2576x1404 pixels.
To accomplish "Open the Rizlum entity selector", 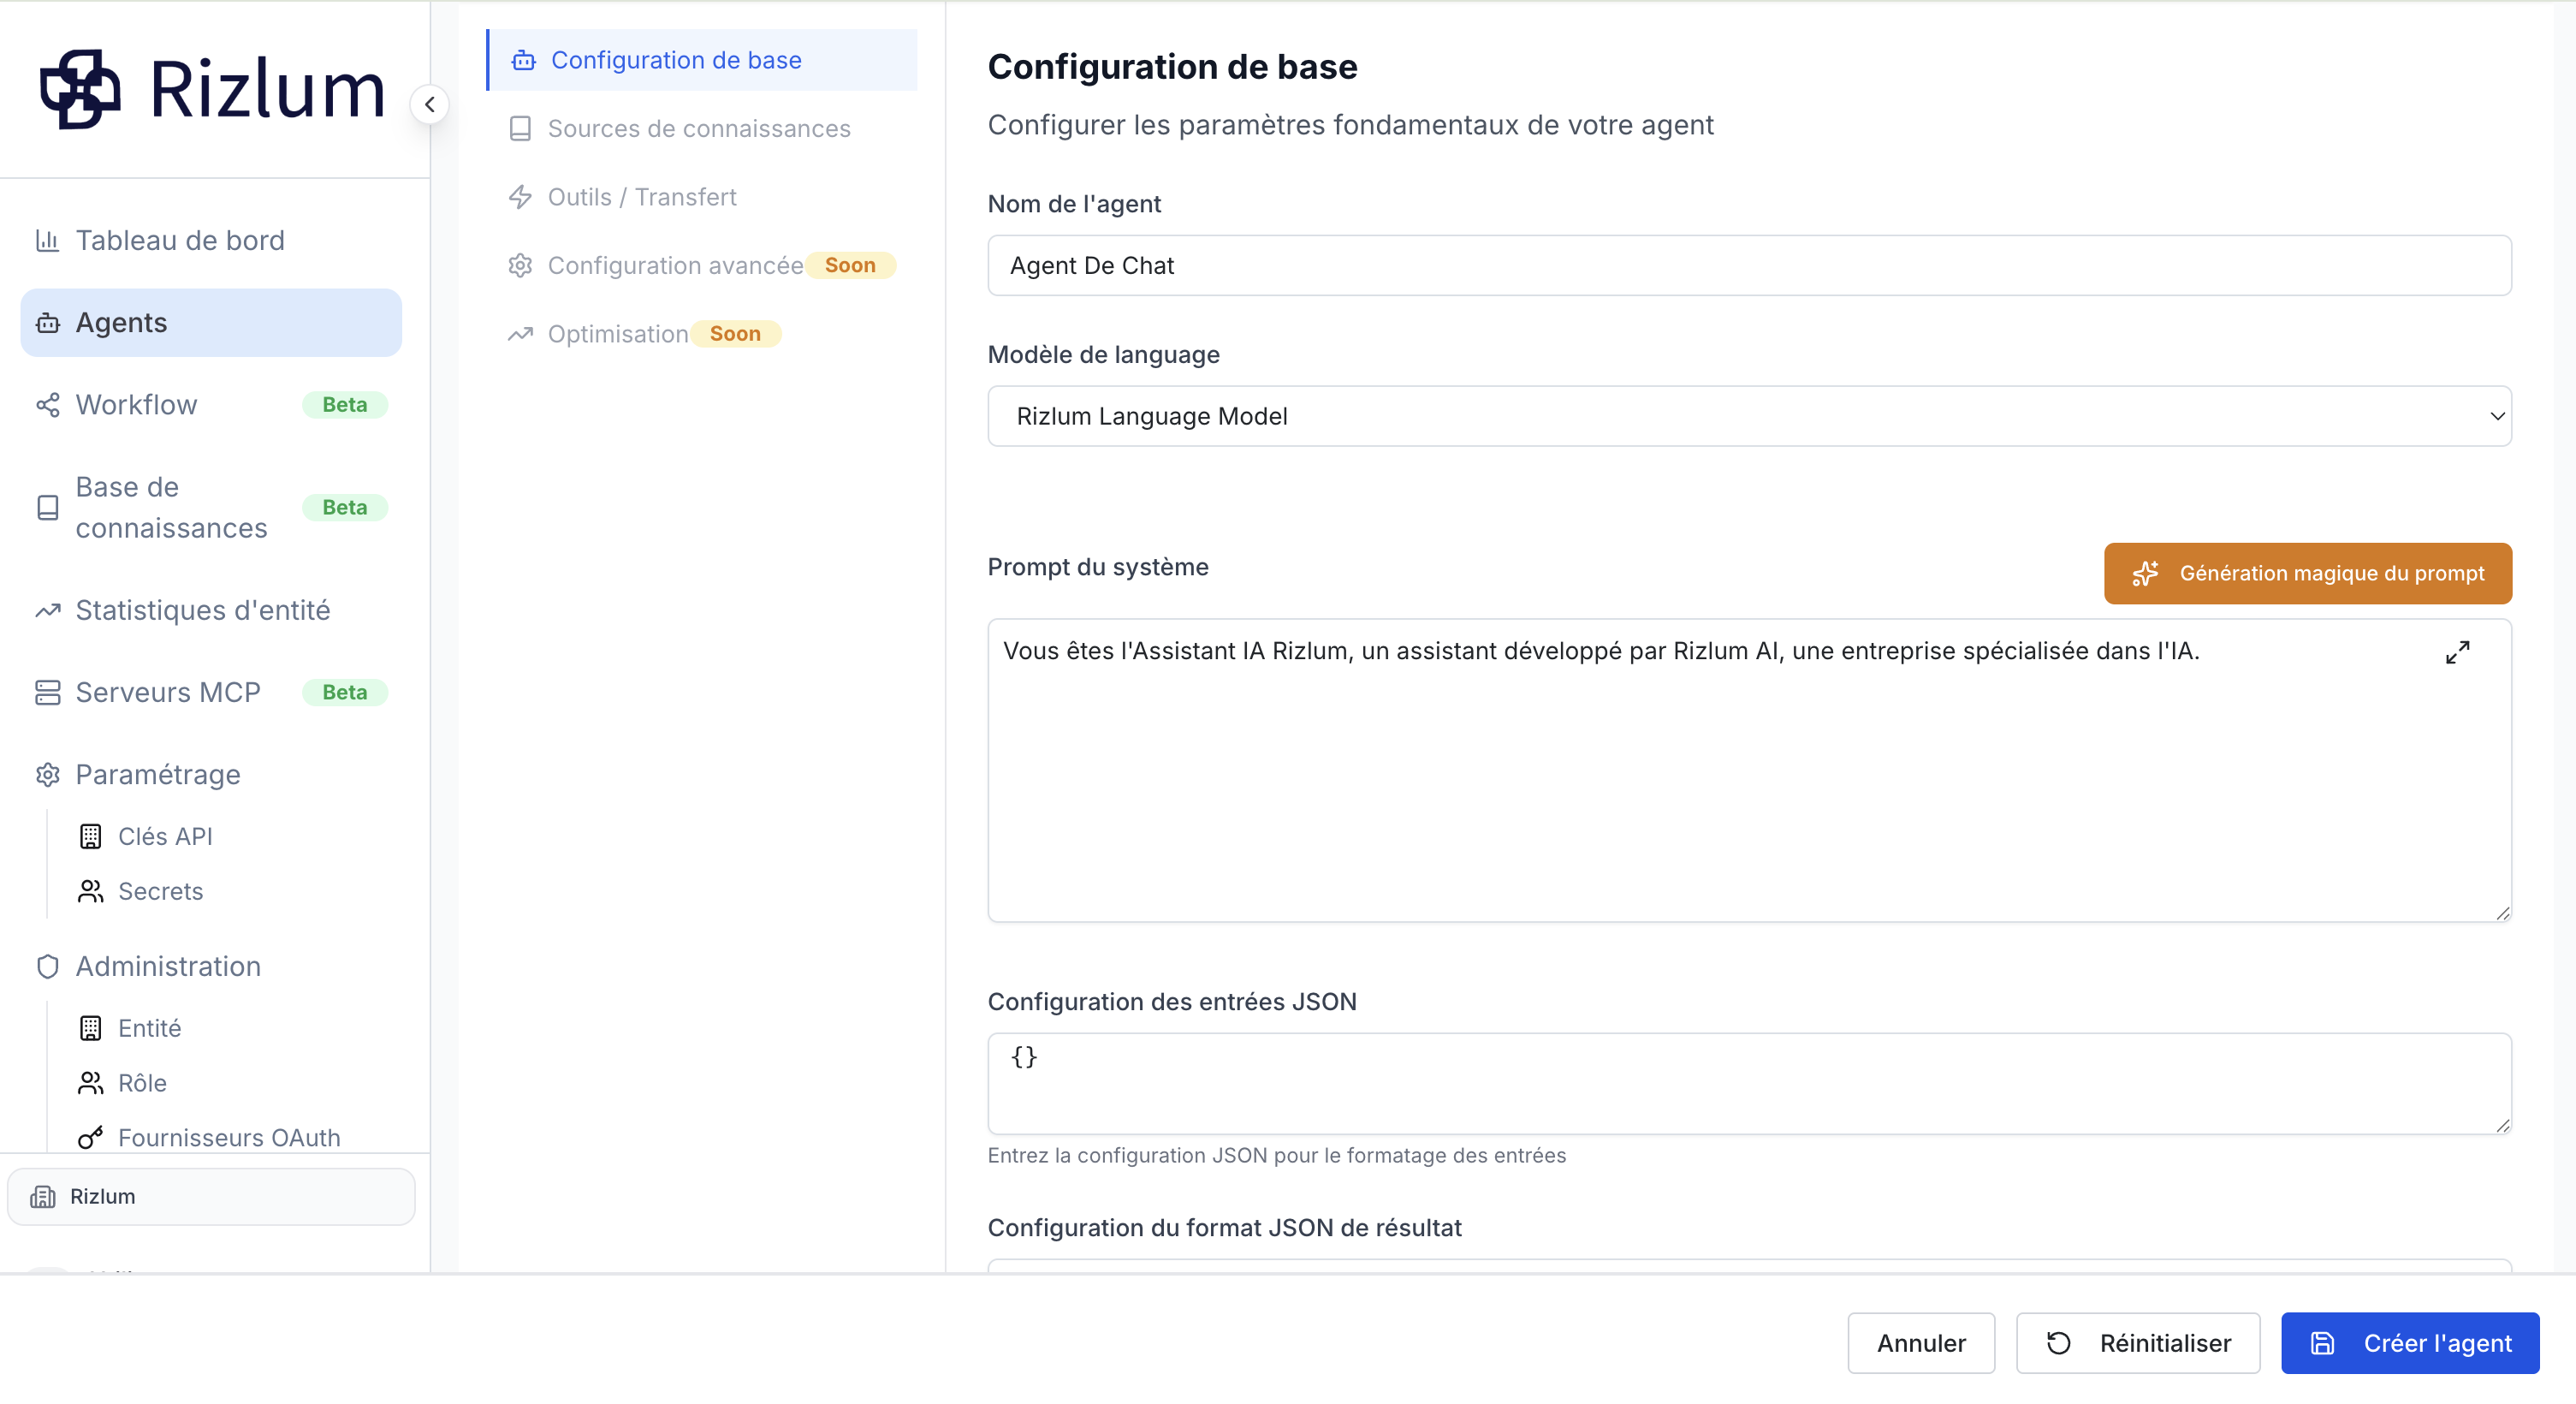I will [x=211, y=1197].
